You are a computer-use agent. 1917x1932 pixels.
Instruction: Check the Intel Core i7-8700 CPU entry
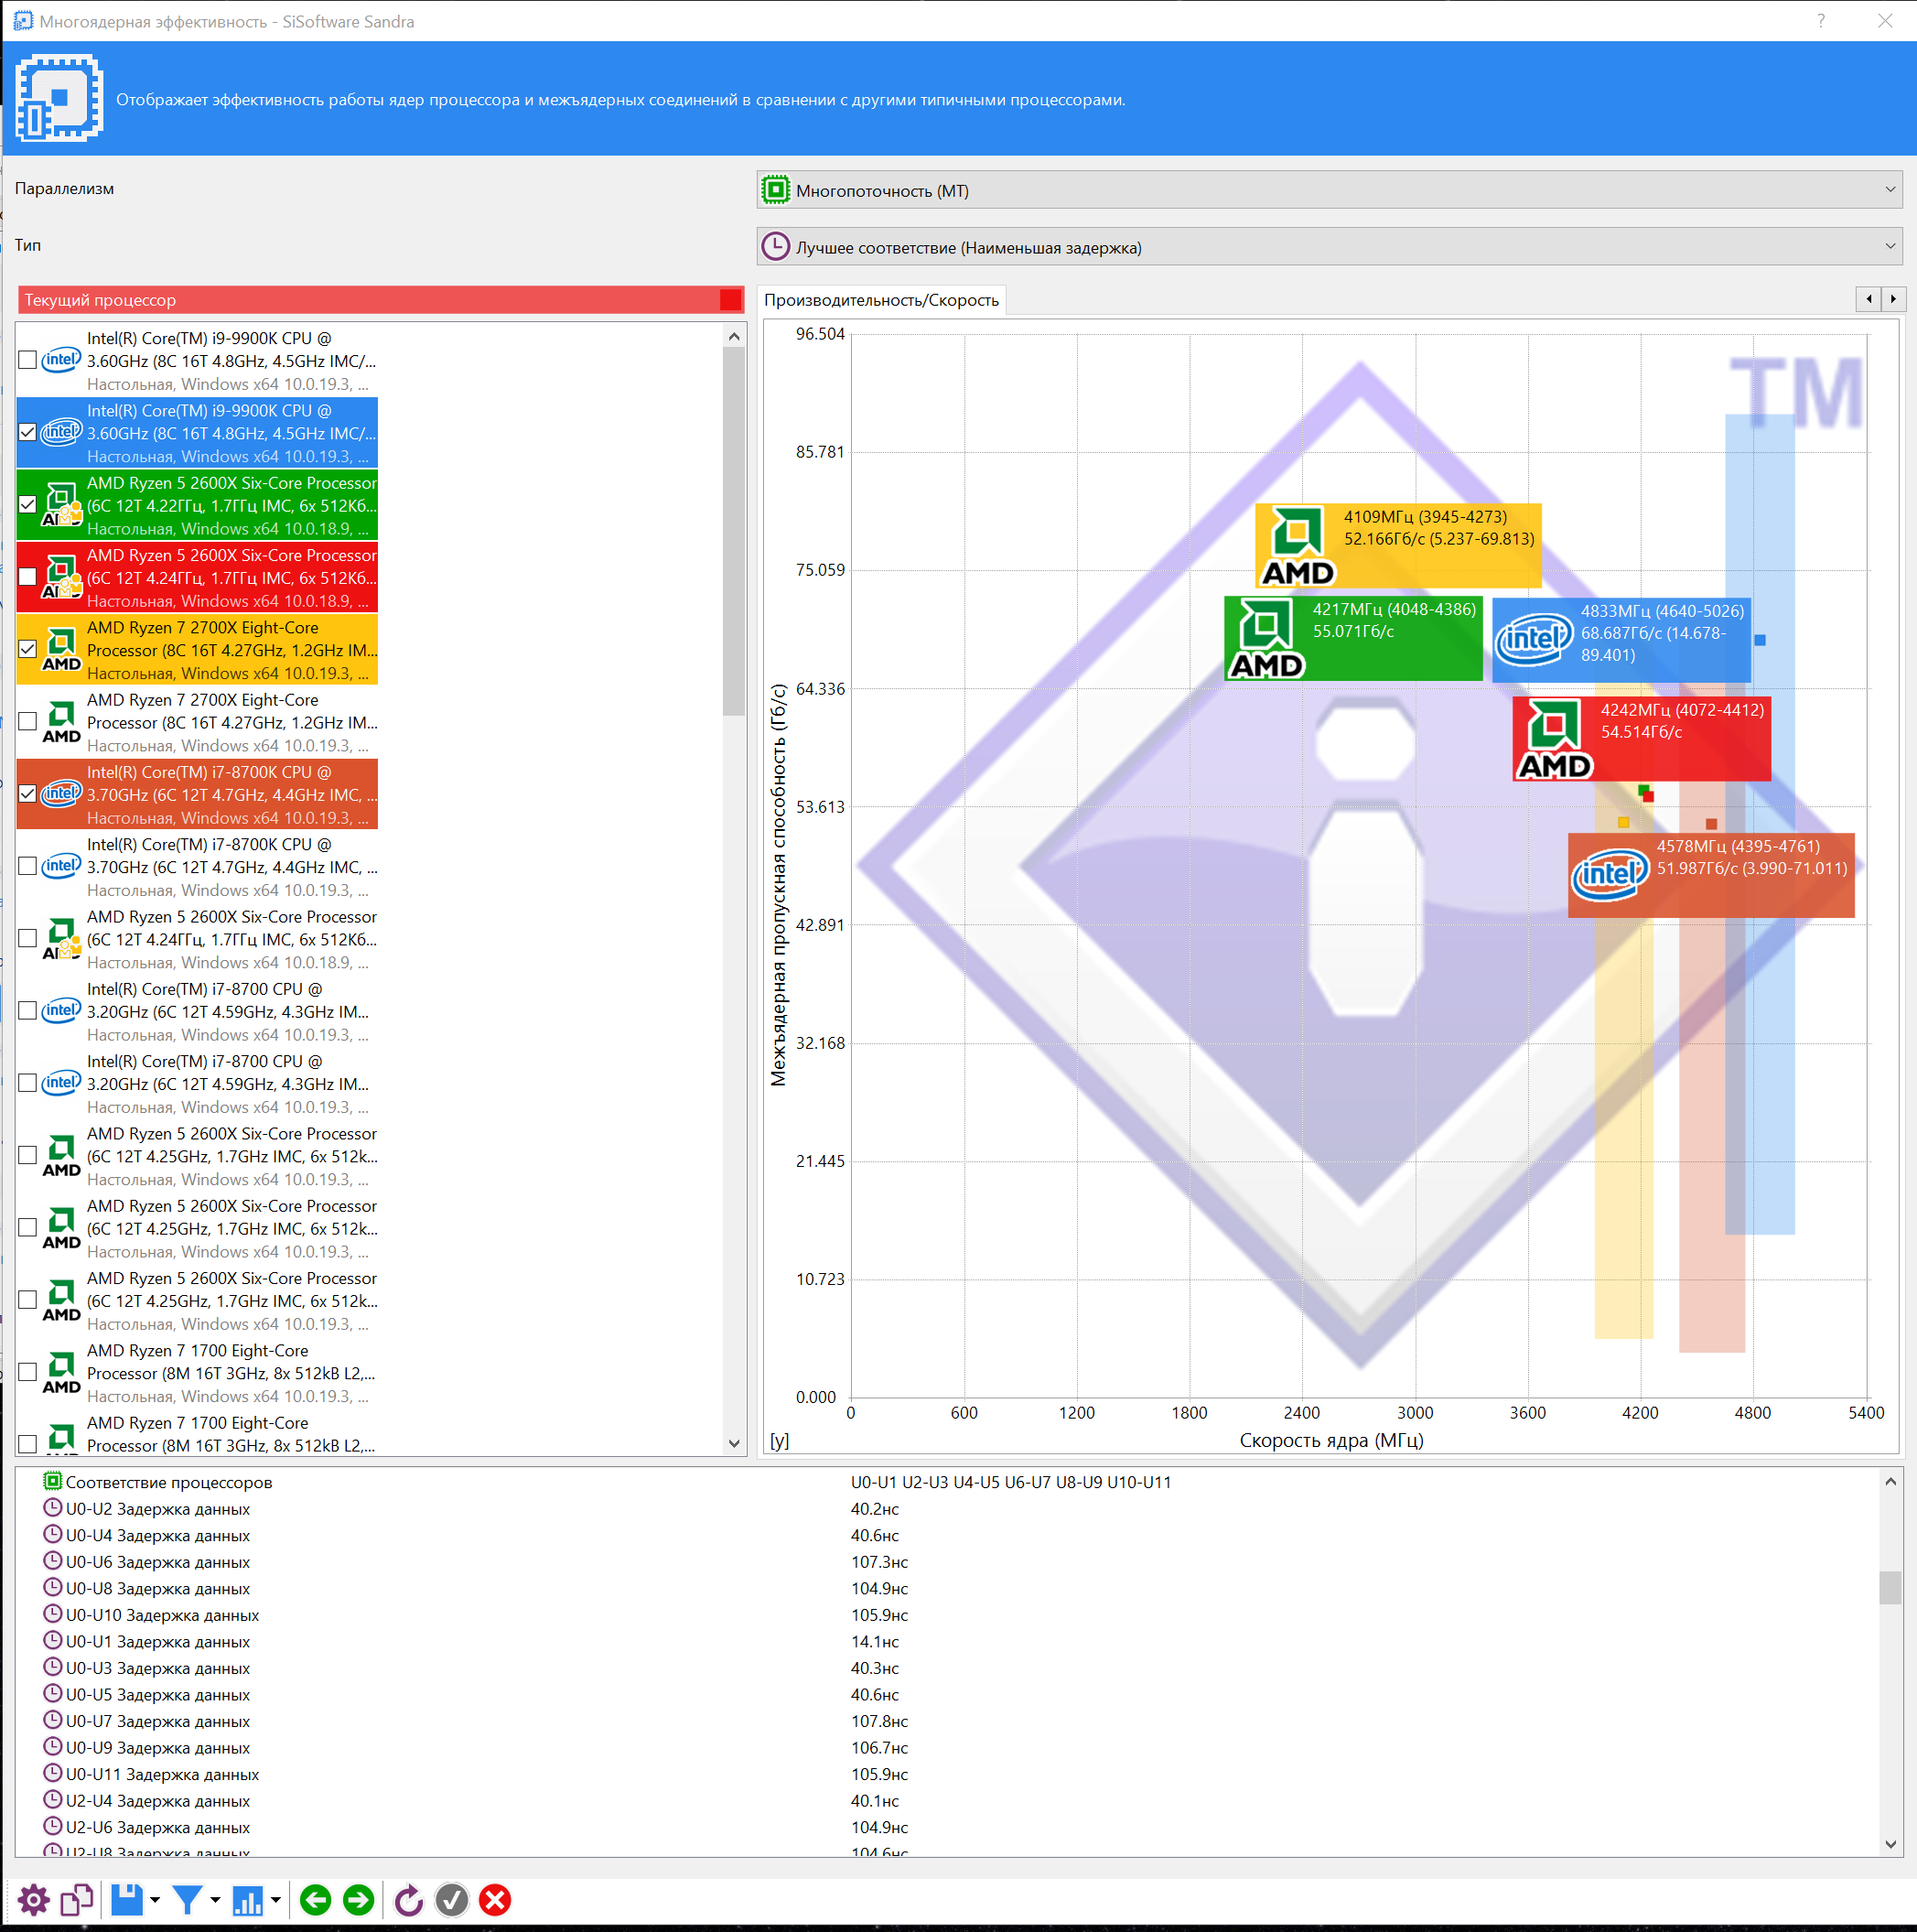28,1011
